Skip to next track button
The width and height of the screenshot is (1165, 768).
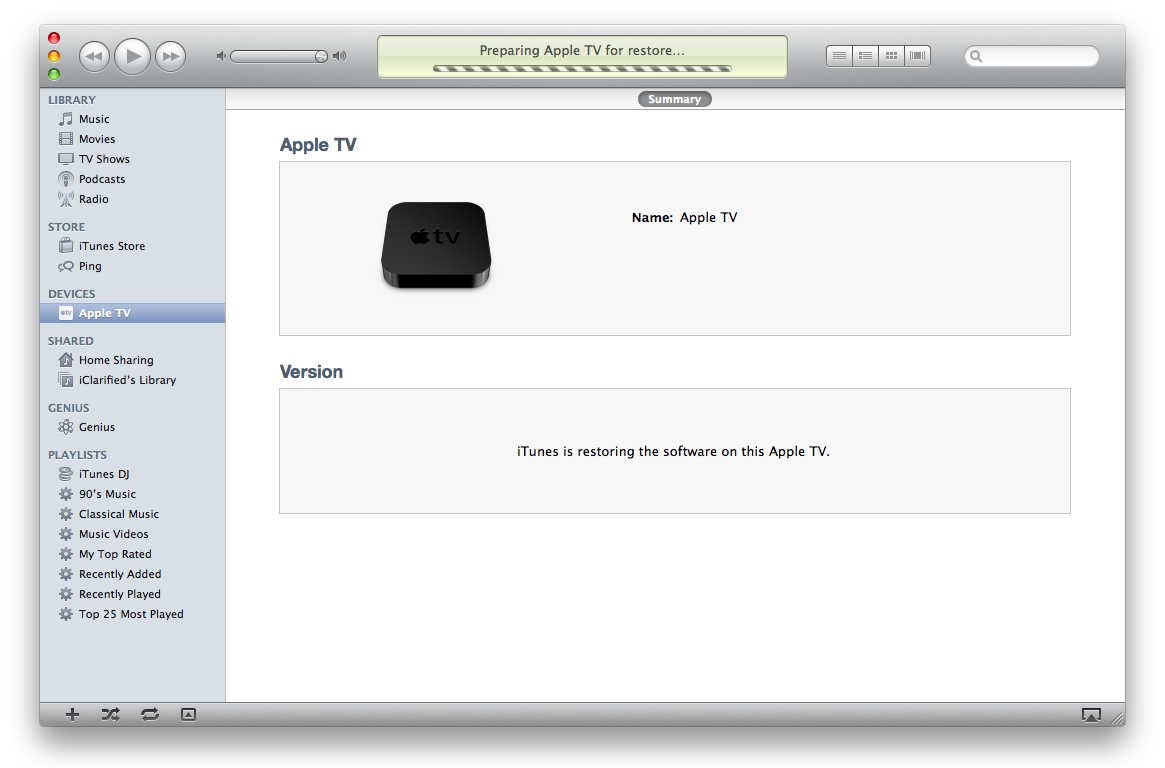click(x=170, y=56)
